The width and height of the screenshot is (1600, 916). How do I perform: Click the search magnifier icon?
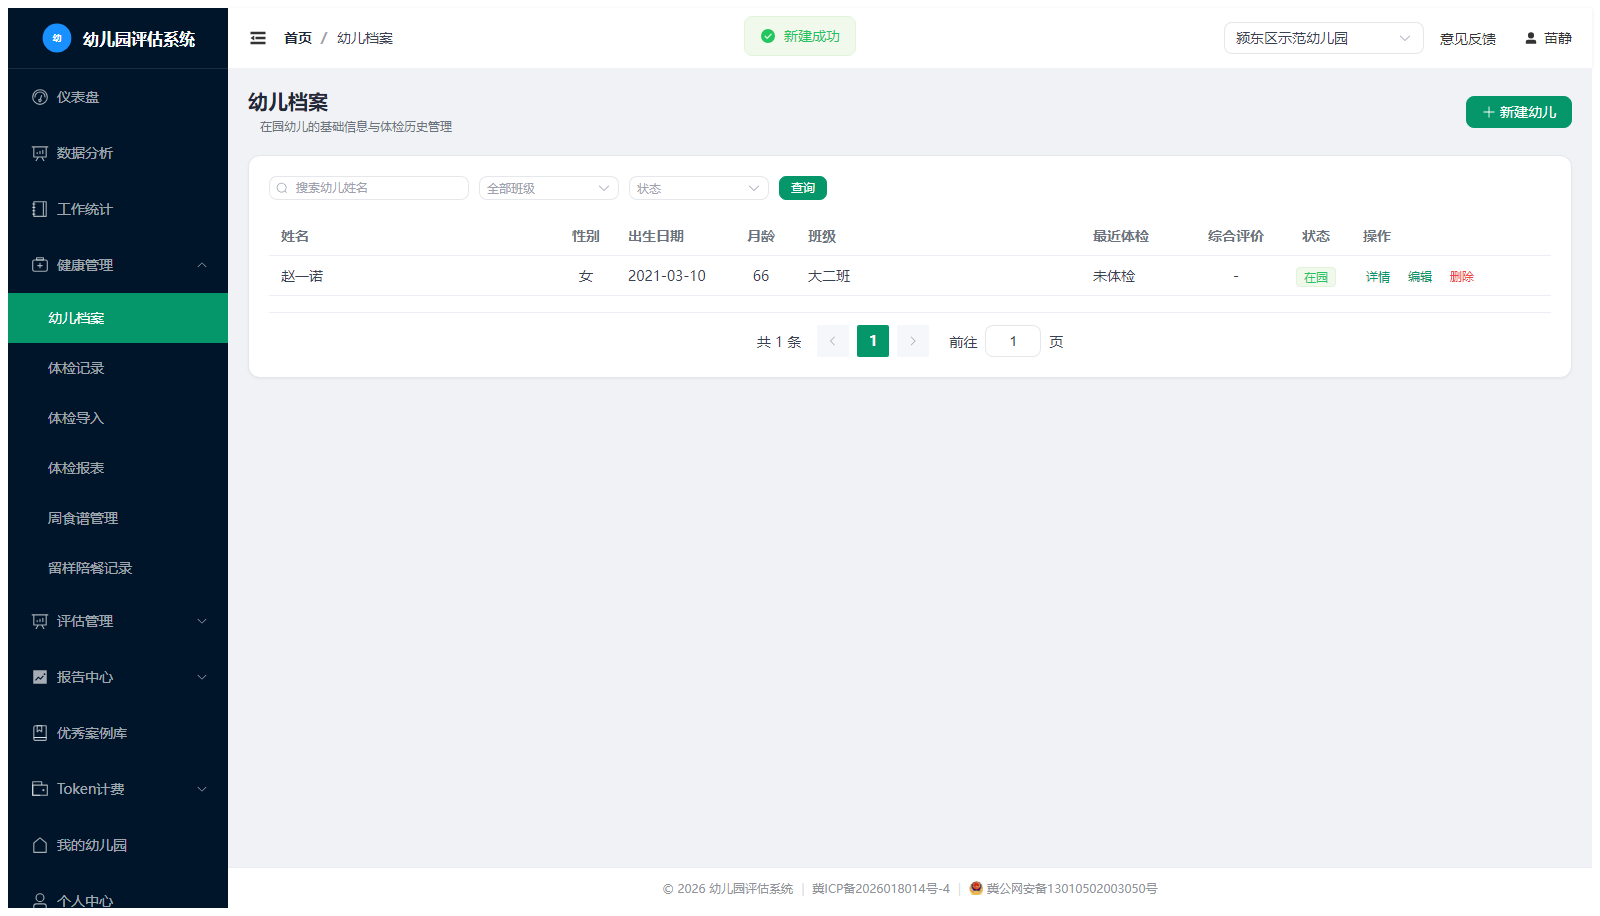click(x=282, y=188)
